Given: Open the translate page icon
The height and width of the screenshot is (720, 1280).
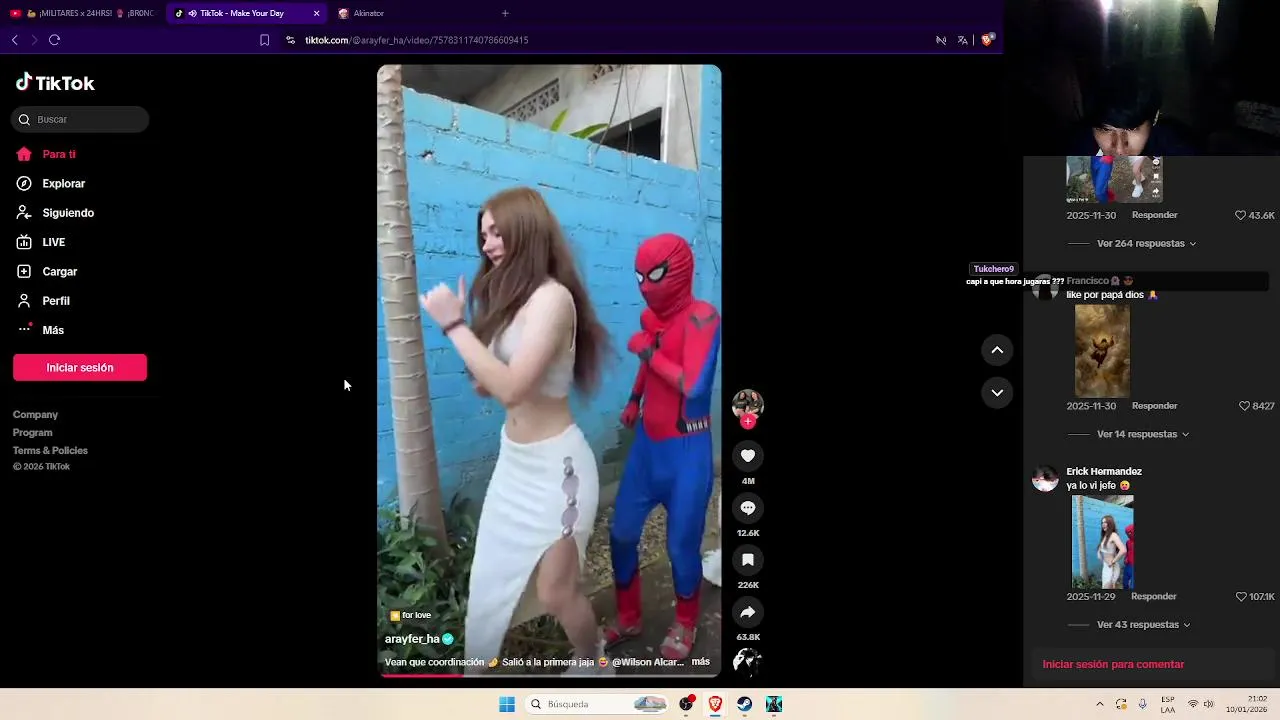Looking at the screenshot, I should click(962, 40).
